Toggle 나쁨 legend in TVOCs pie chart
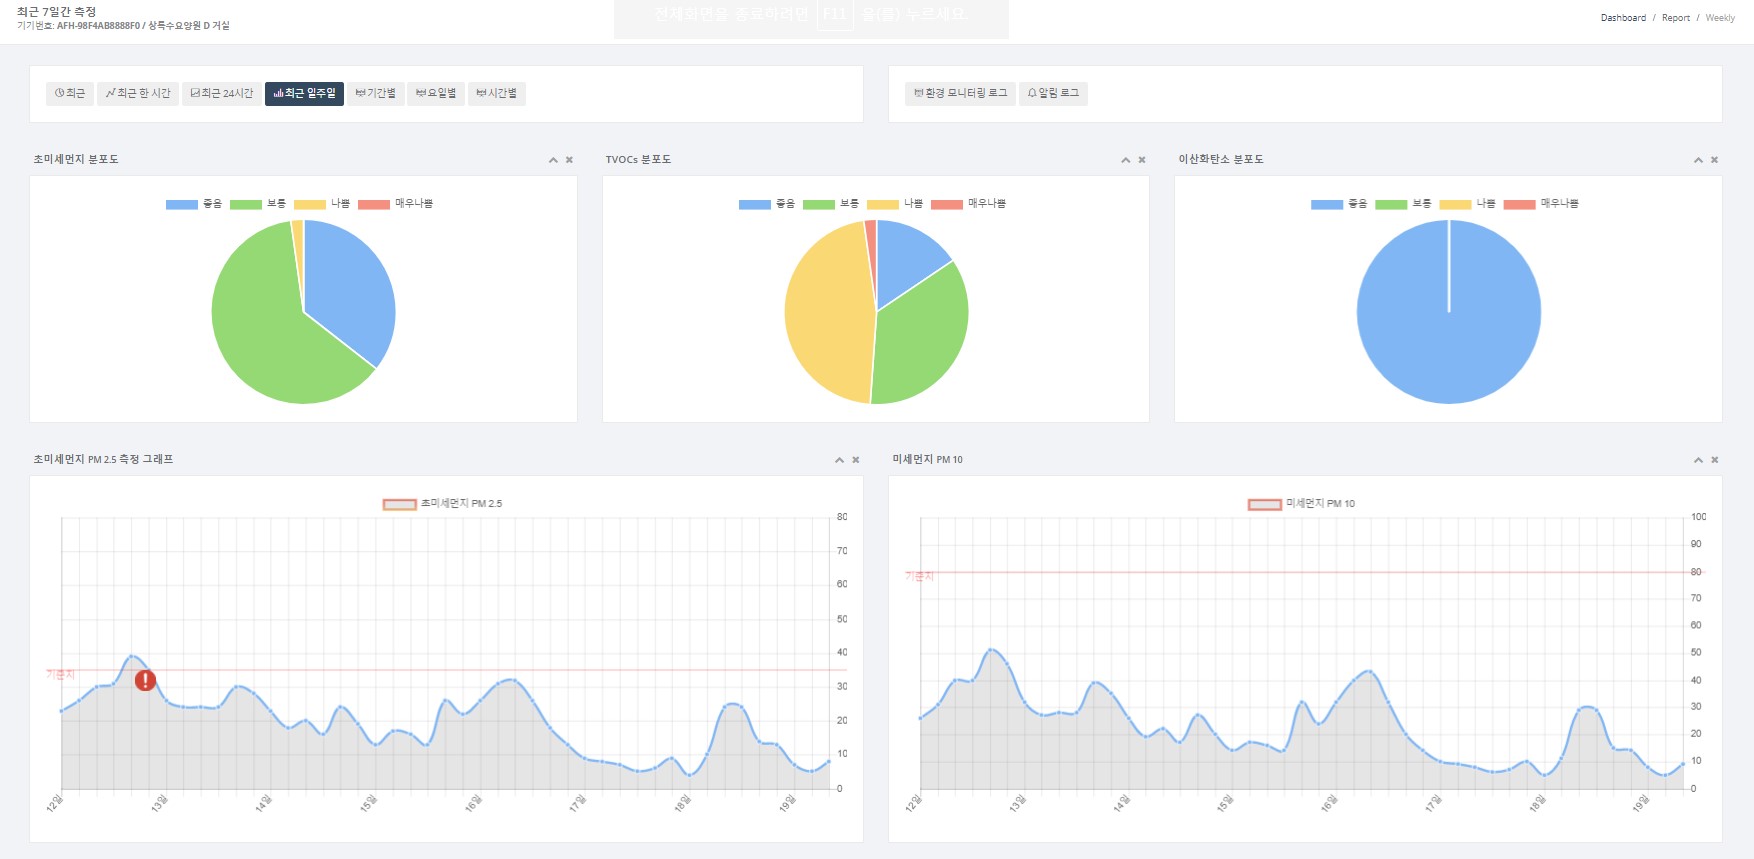This screenshot has width=1754, height=859. pos(895,204)
